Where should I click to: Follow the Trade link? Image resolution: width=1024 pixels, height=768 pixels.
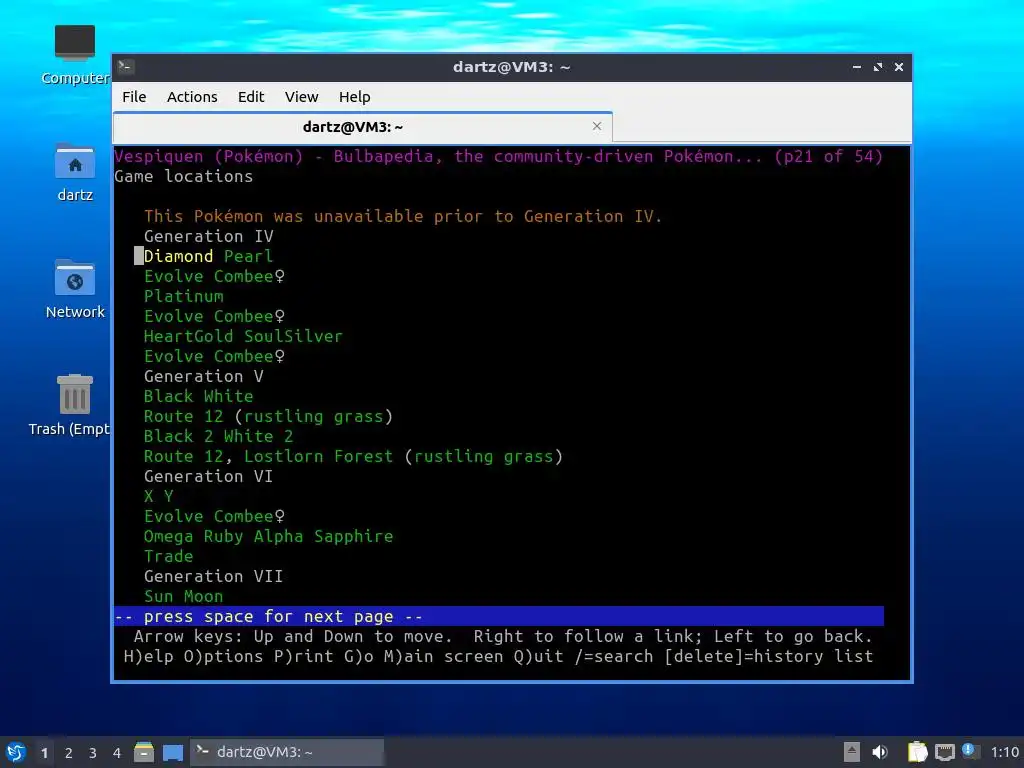(x=168, y=556)
